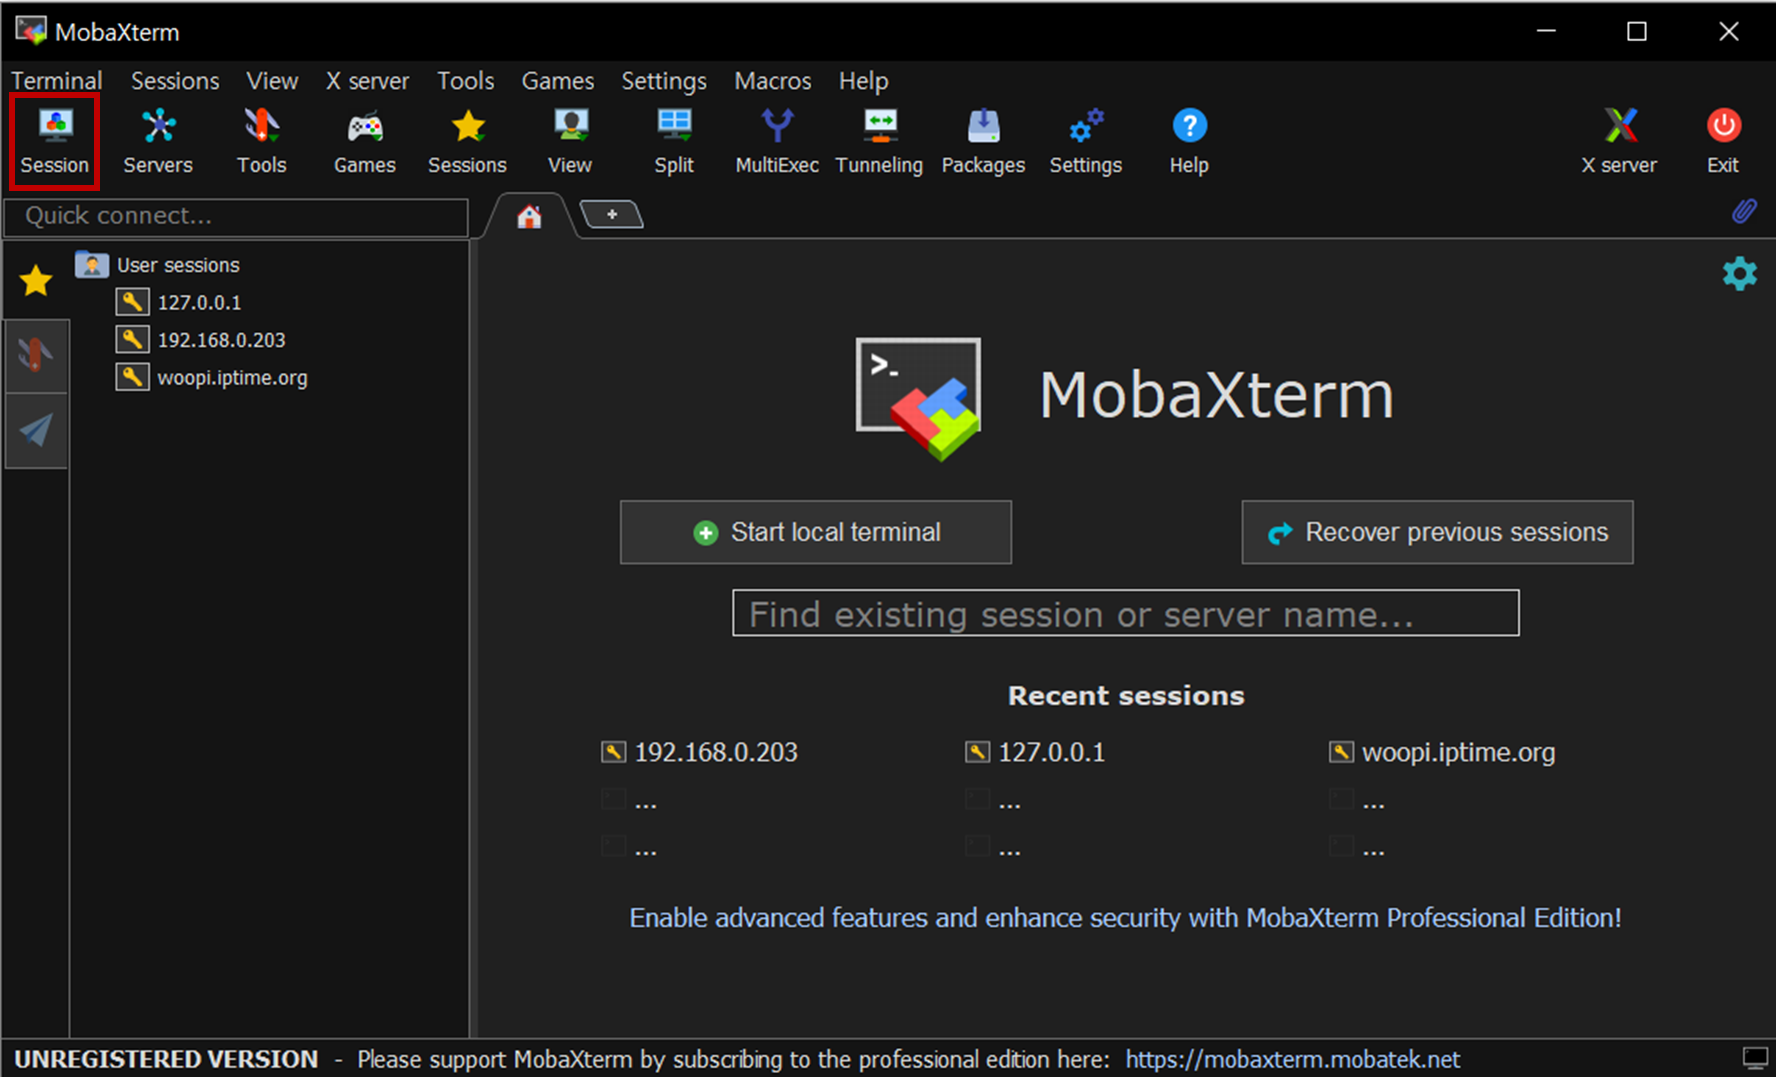Open the Packages toolbar icon
Screen dimensions: 1776x1077
[x=983, y=141]
